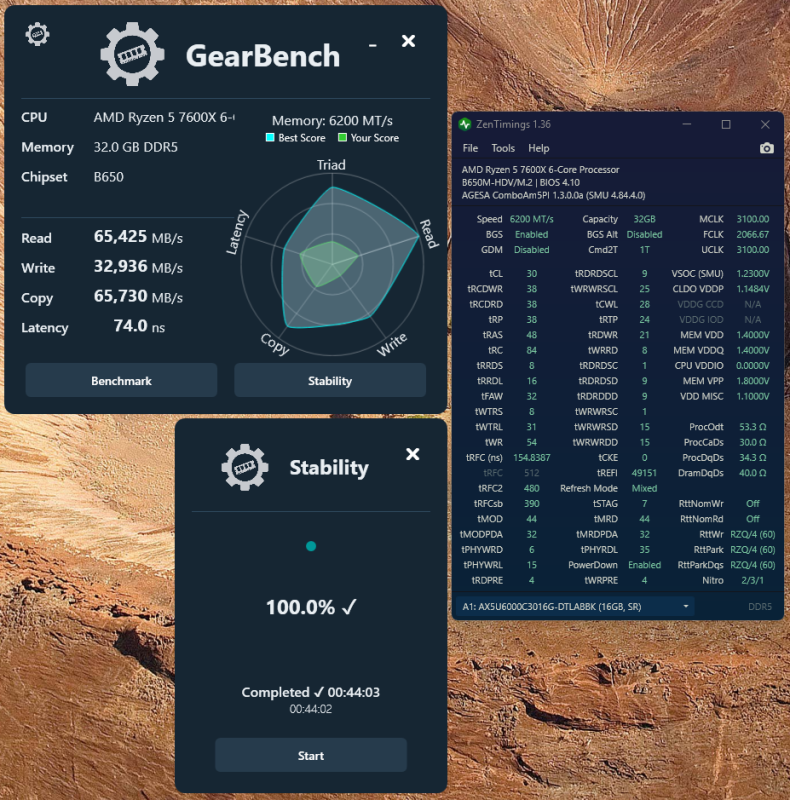Click the 100.0% stability result
790x800 pixels.
click(311, 607)
